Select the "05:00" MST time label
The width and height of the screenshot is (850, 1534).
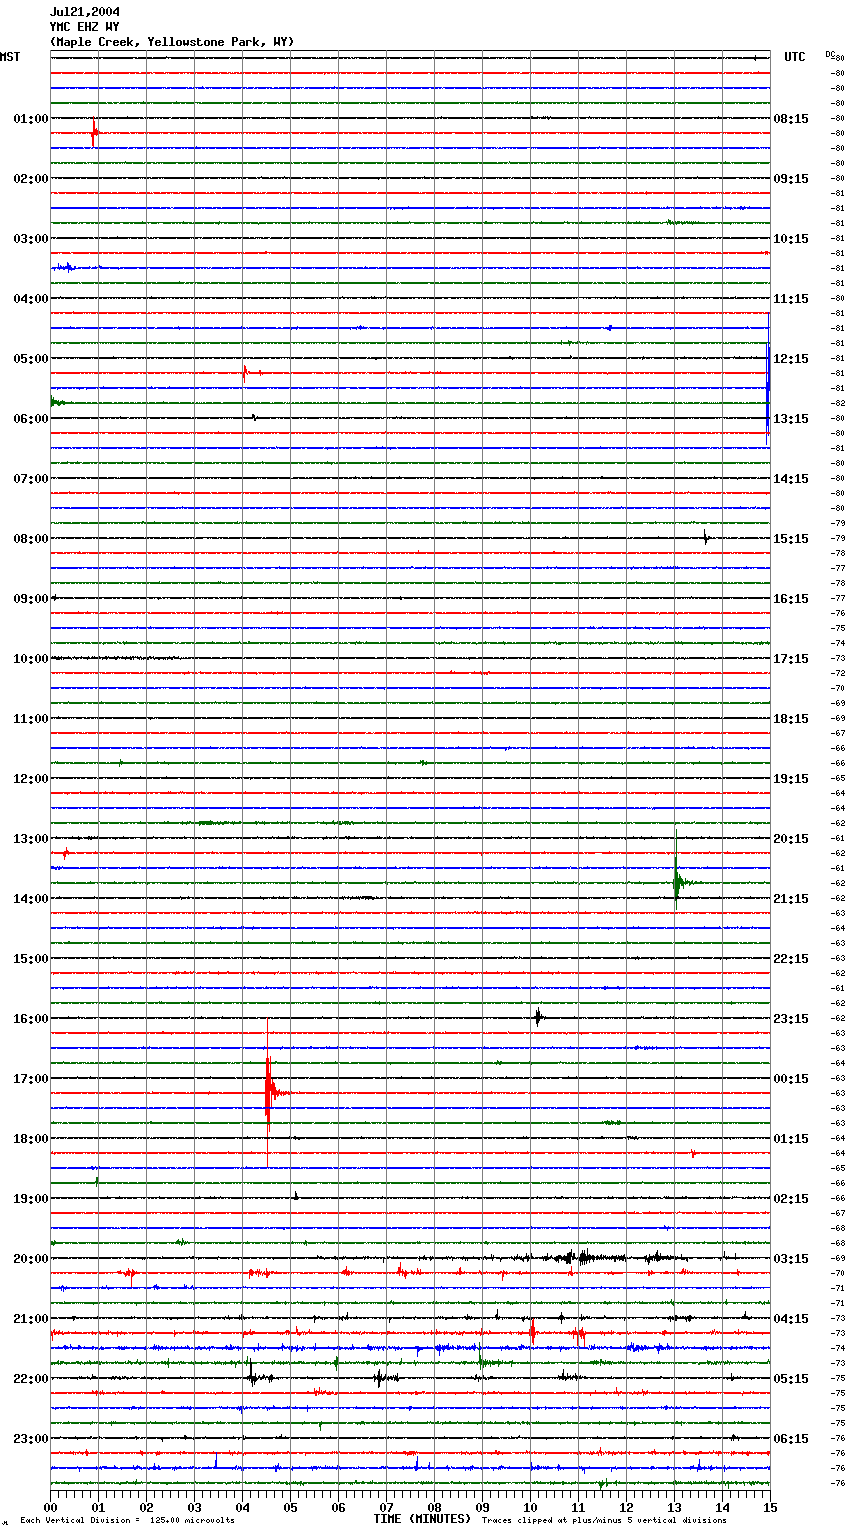coord(31,359)
